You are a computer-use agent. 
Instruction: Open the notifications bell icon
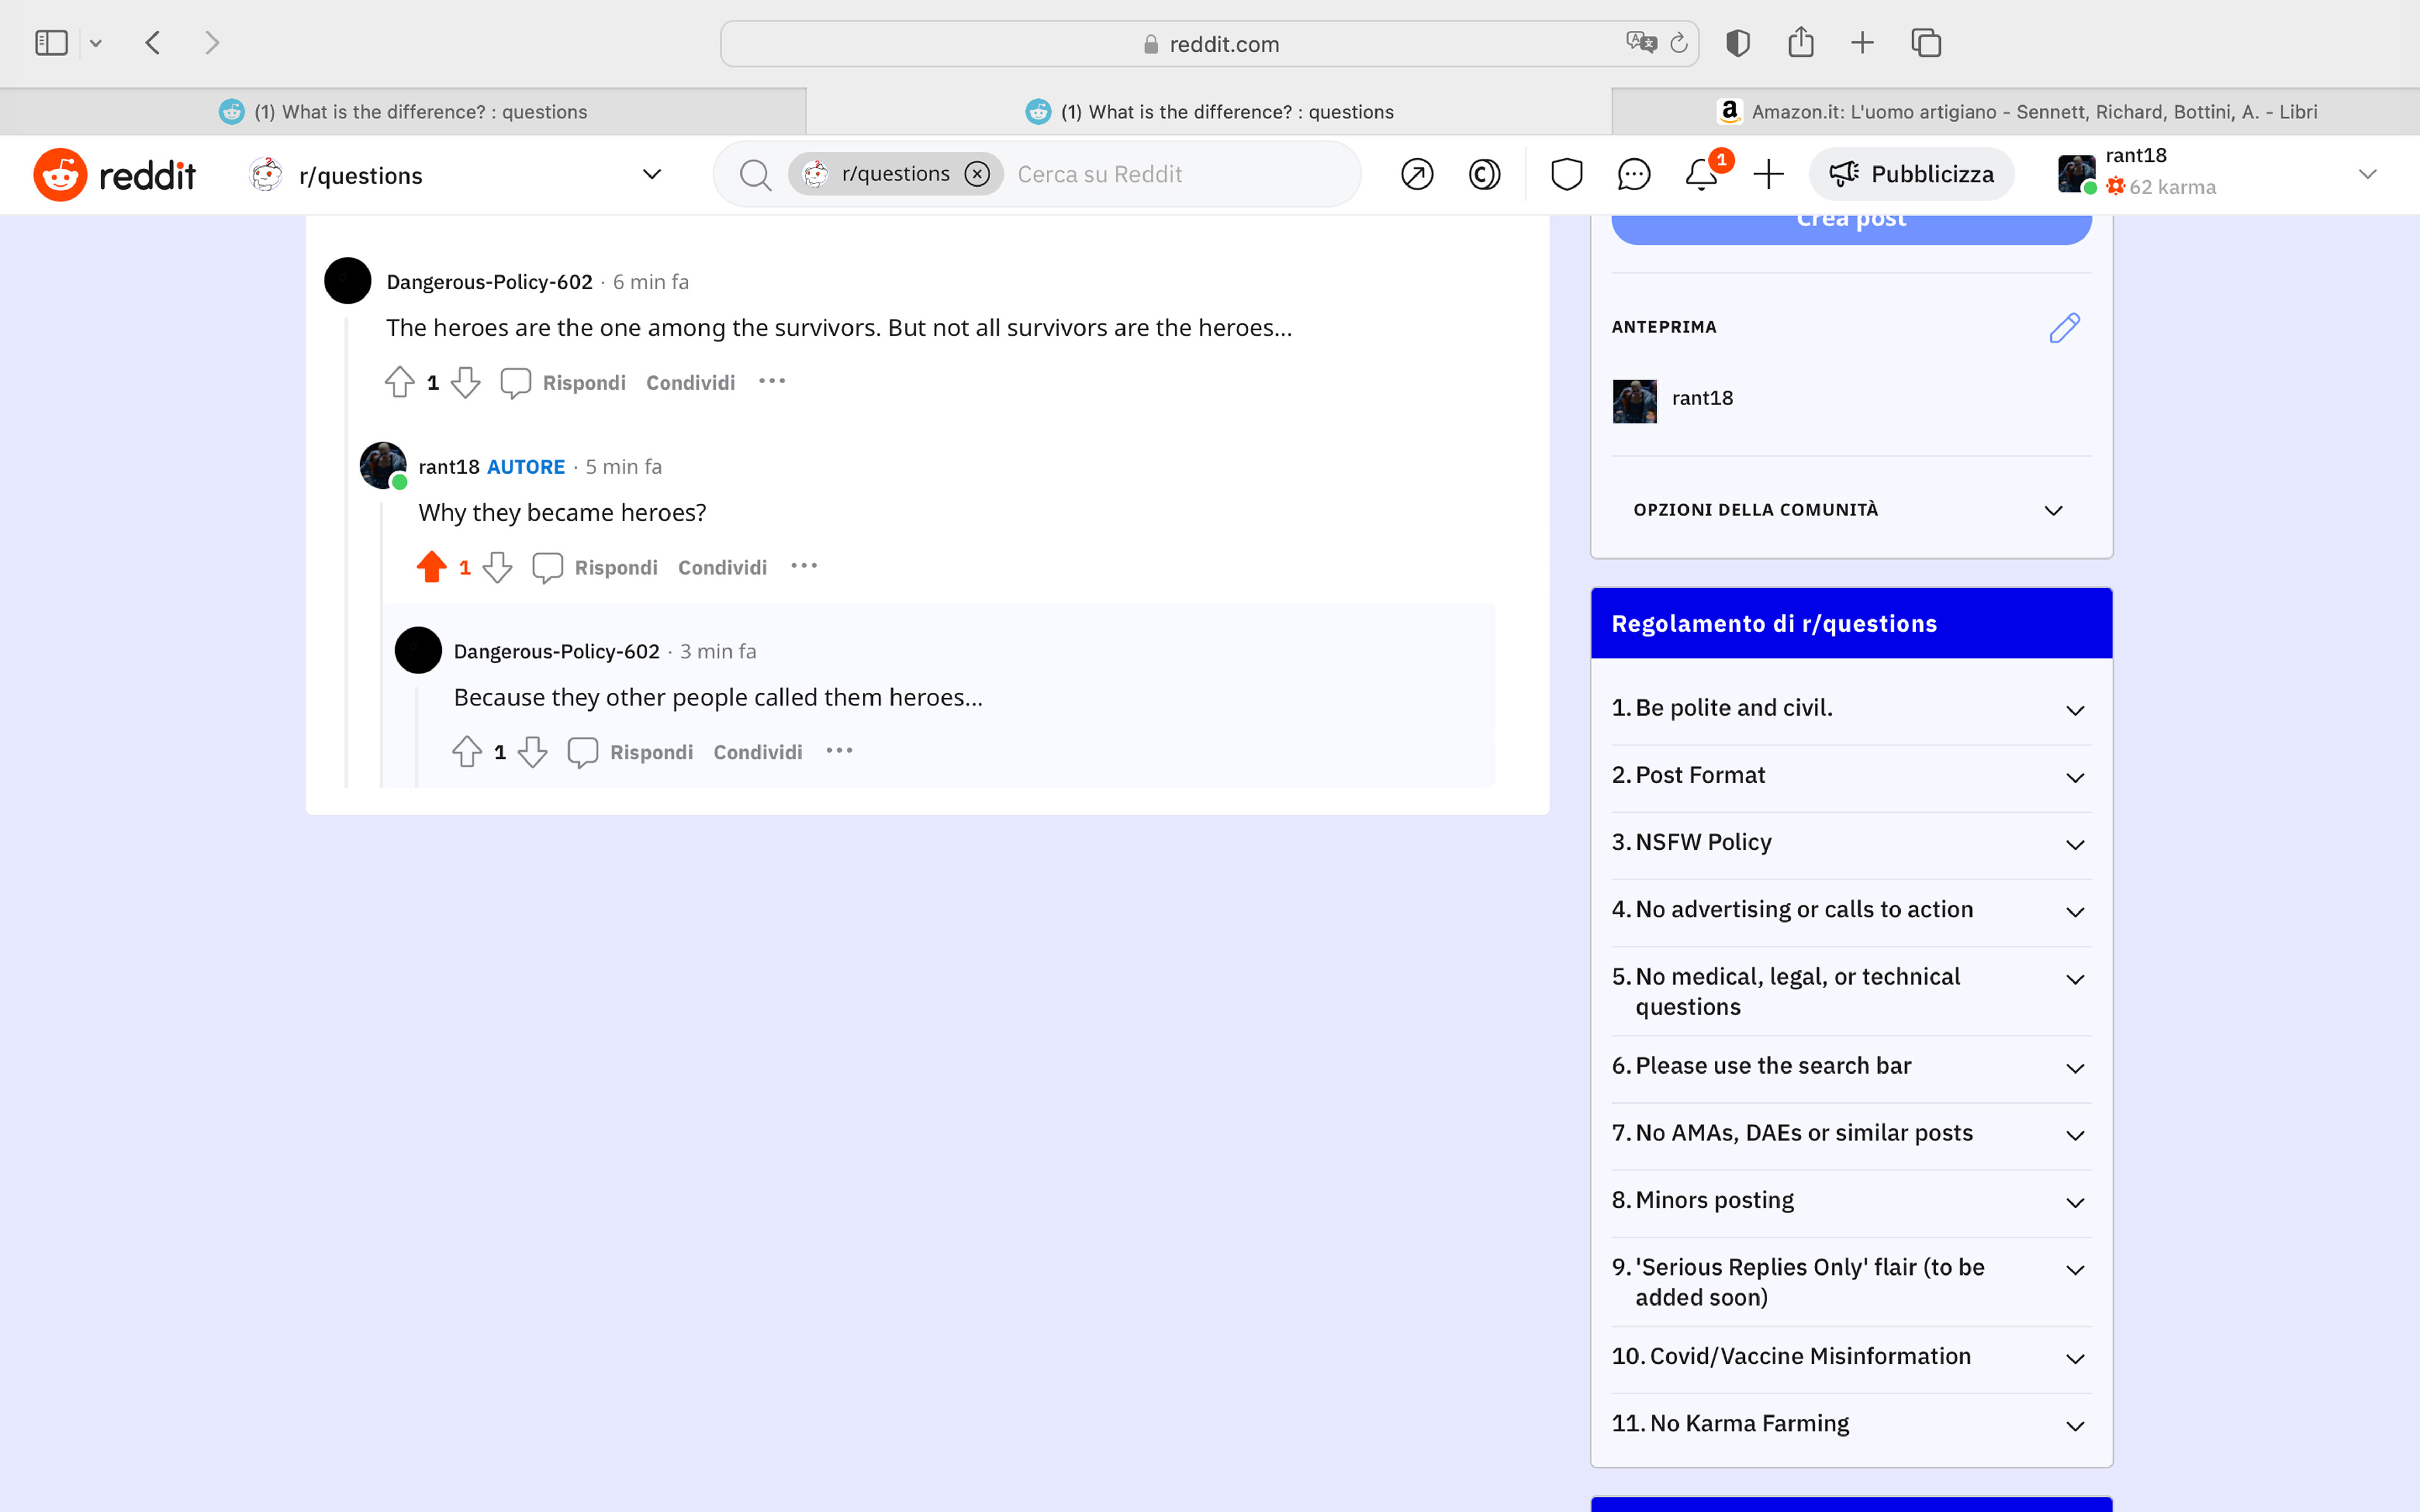click(1700, 175)
